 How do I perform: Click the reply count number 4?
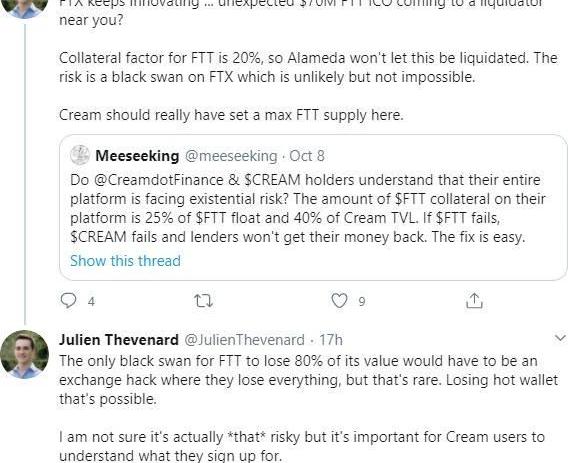[91, 301]
